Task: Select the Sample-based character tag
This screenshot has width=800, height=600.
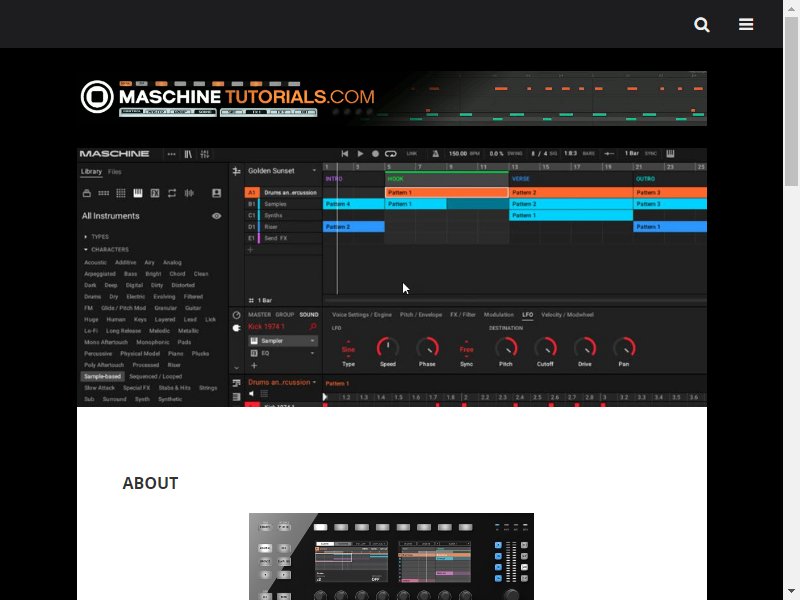Action: coord(103,377)
